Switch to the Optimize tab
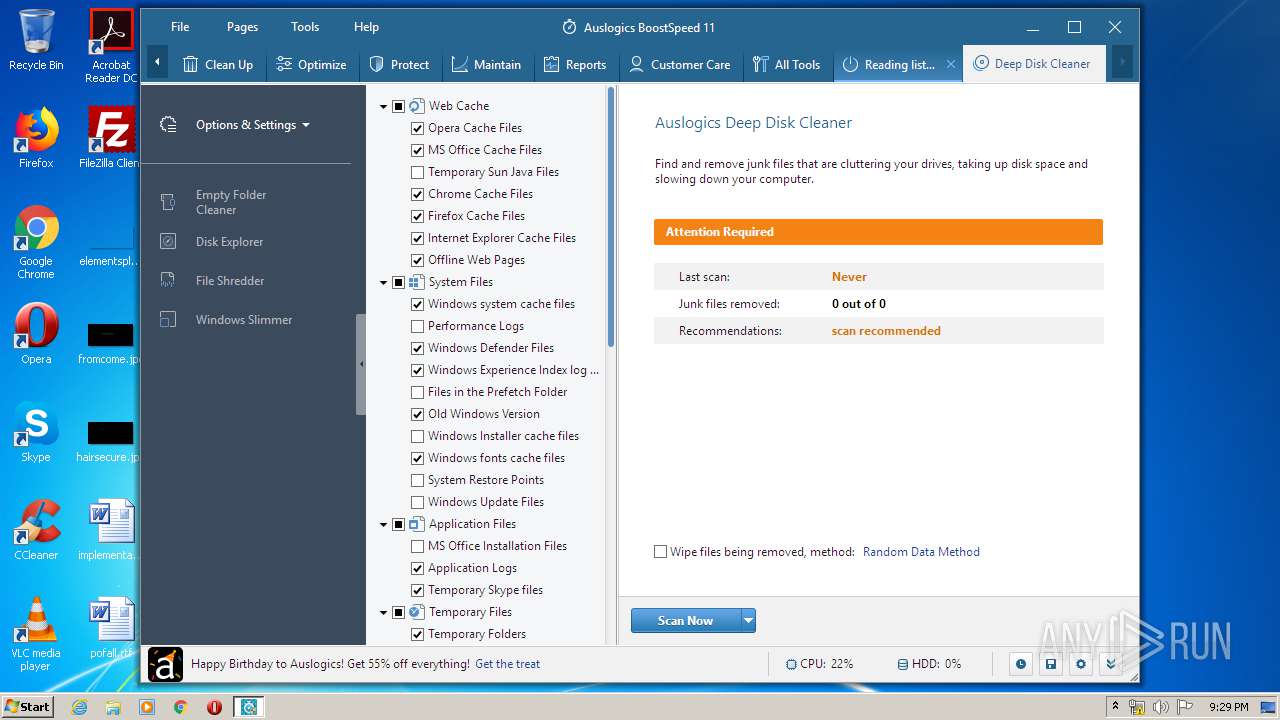This screenshot has height=720, width=1280. coord(311,64)
